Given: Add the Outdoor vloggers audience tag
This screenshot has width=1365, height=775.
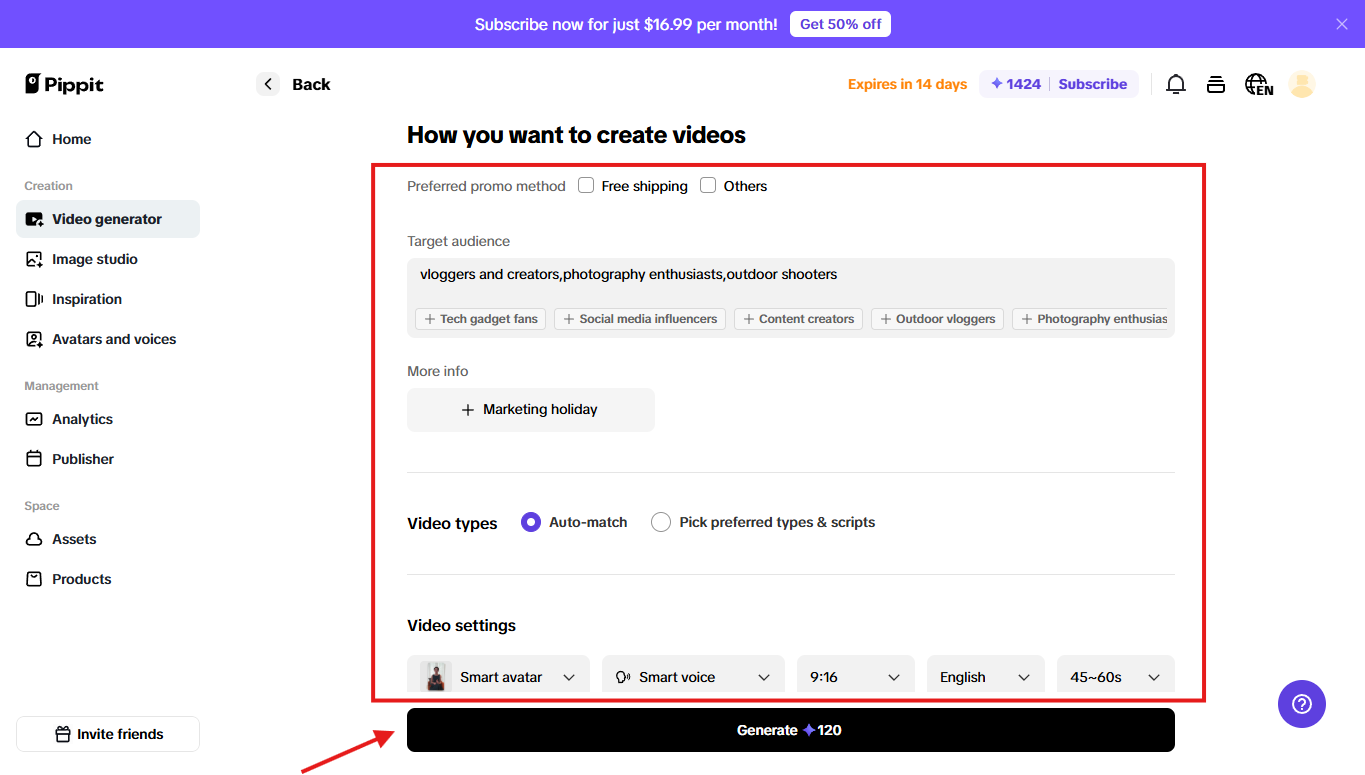Looking at the screenshot, I should pyautogui.click(x=936, y=318).
